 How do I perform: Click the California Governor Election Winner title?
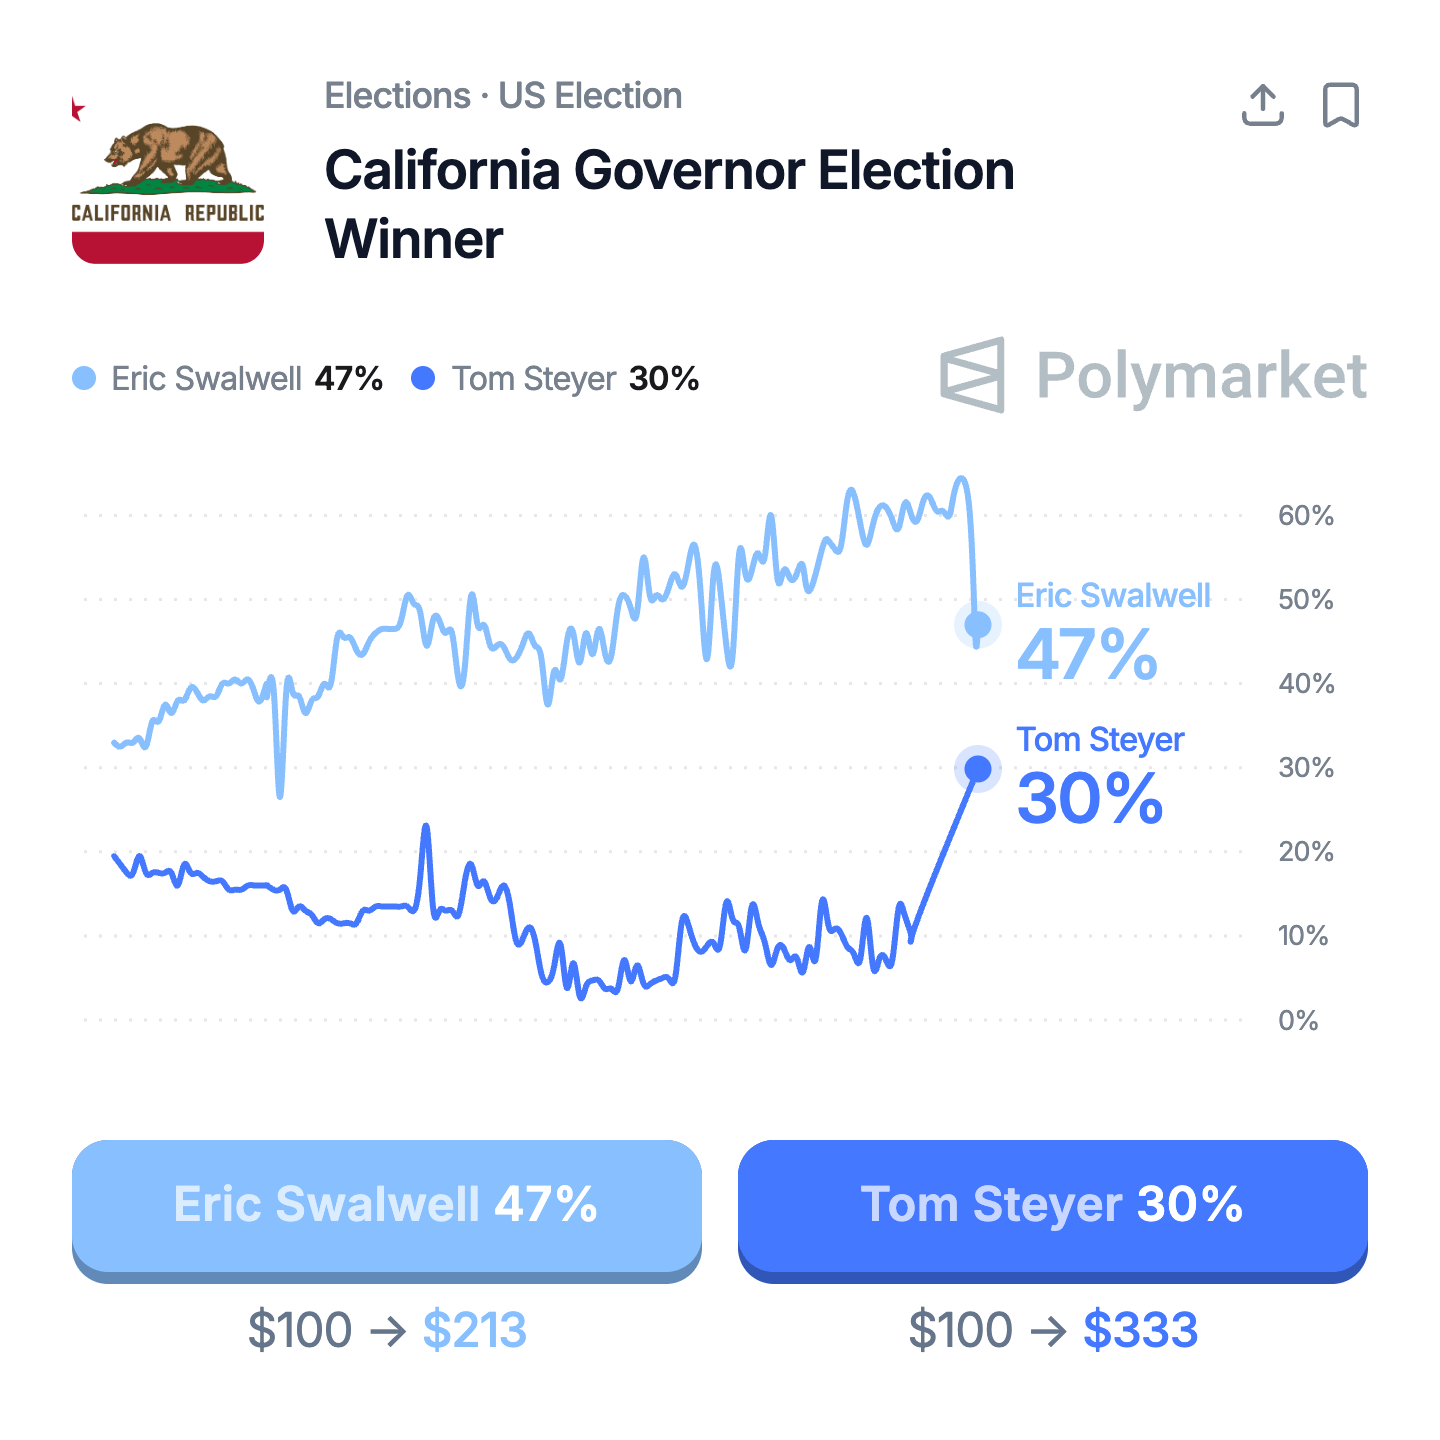coord(669,204)
